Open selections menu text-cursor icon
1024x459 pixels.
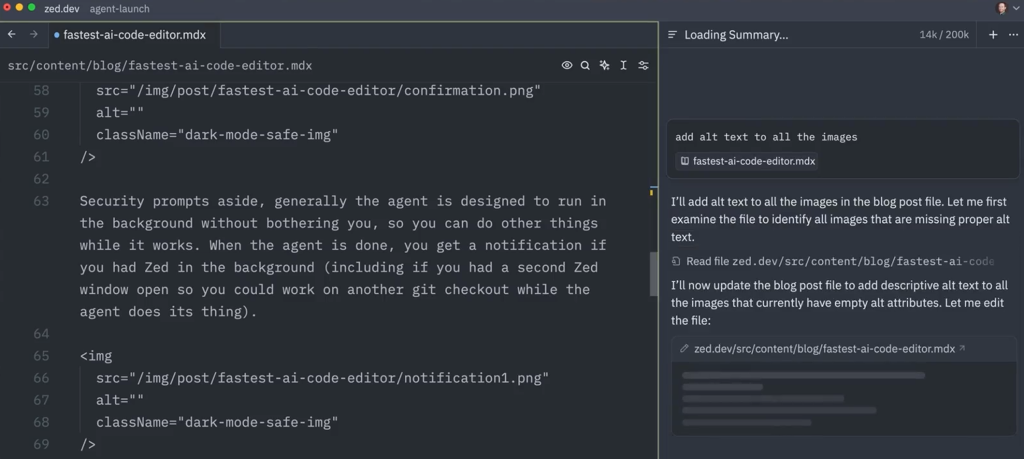[624, 65]
